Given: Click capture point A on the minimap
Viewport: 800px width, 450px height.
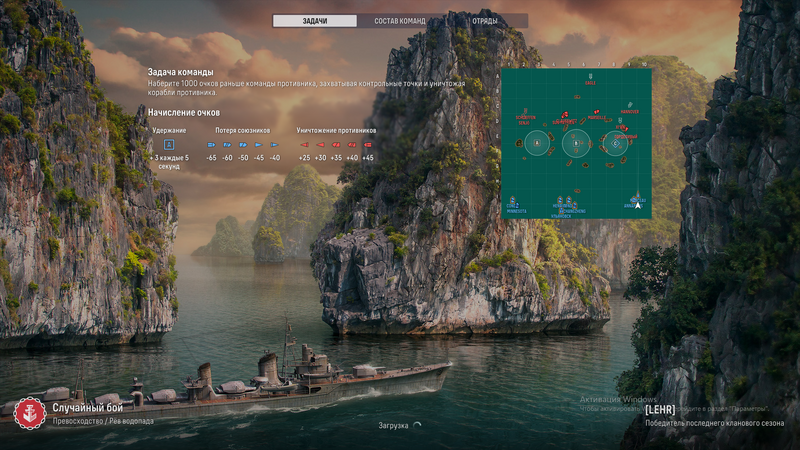Looking at the screenshot, I should [x=537, y=143].
